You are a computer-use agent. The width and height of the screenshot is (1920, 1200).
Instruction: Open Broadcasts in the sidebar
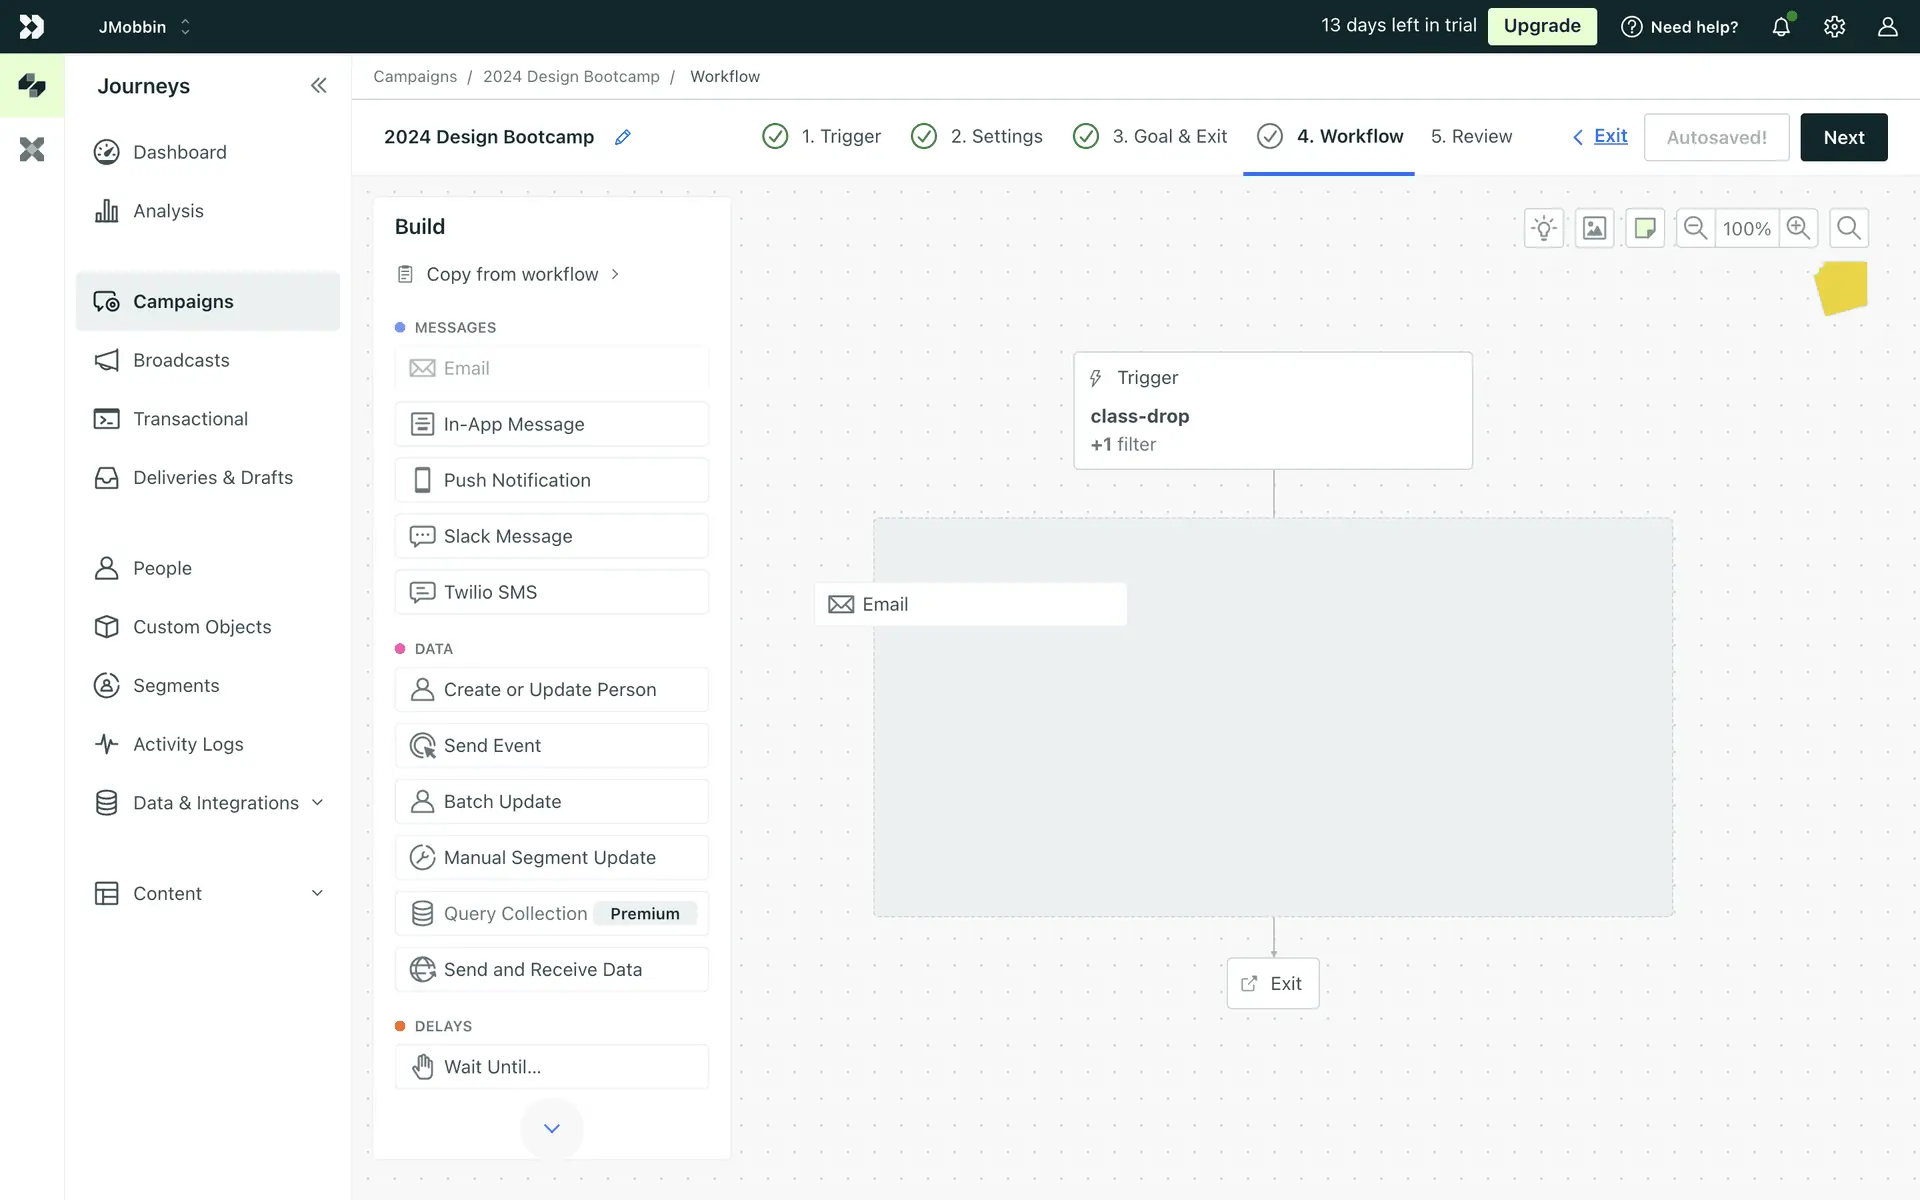click(x=181, y=360)
